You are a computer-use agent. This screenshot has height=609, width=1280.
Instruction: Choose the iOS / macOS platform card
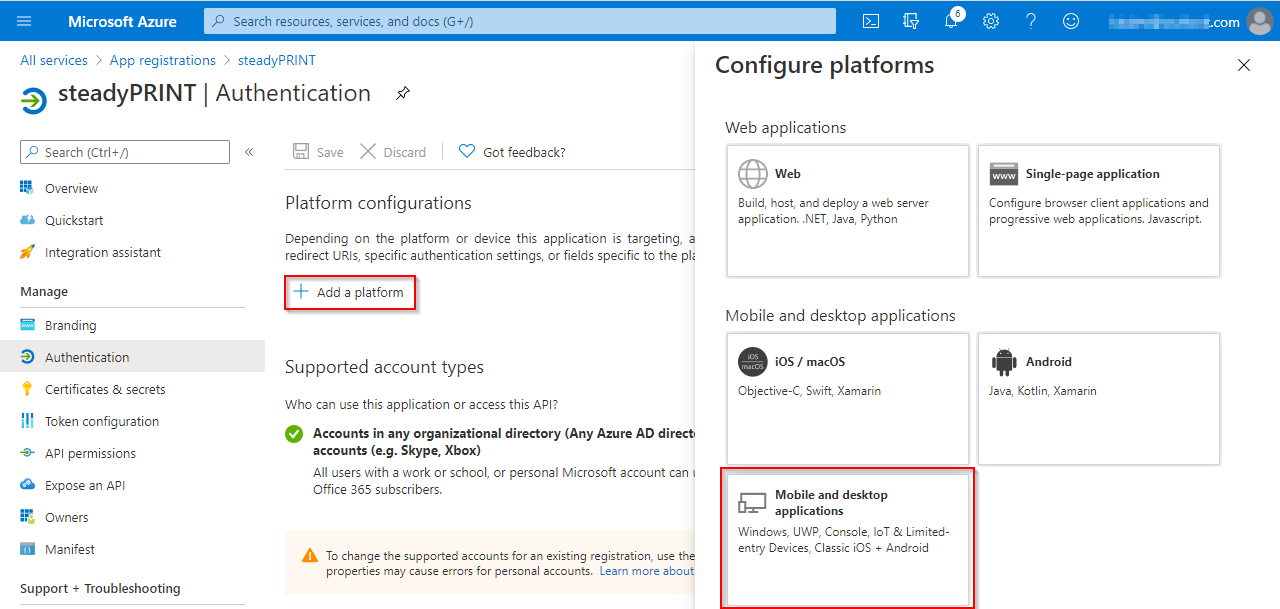coord(848,399)
